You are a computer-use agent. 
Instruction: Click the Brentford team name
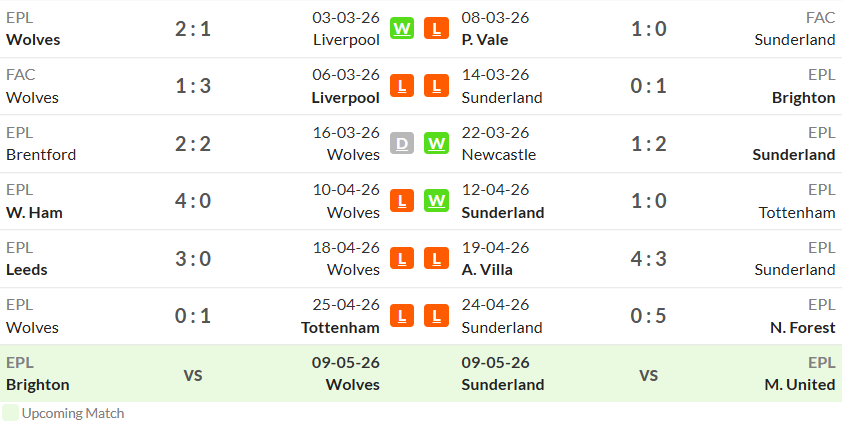tap(41, 155)
